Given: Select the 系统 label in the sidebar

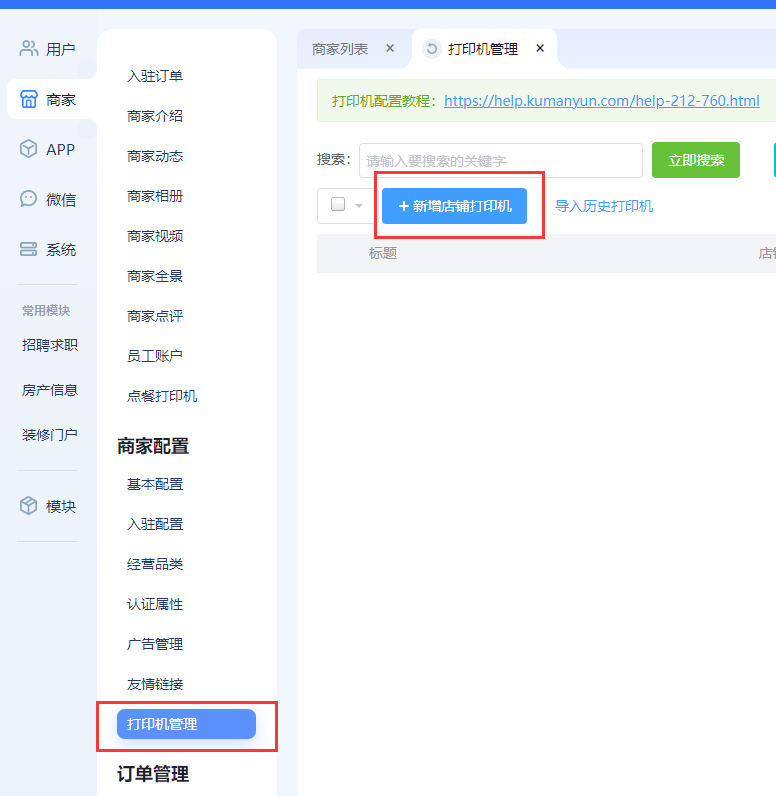Looking at the screenshot, I should [x=61, y=250].
